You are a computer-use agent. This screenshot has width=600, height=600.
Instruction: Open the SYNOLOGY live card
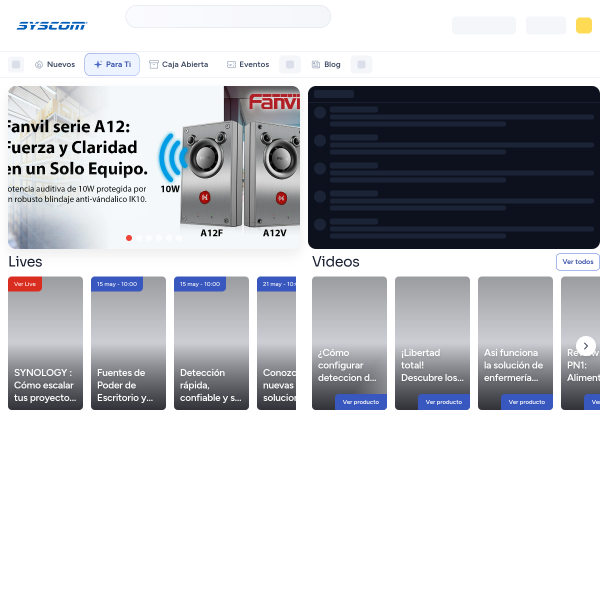tap(46, 343)
